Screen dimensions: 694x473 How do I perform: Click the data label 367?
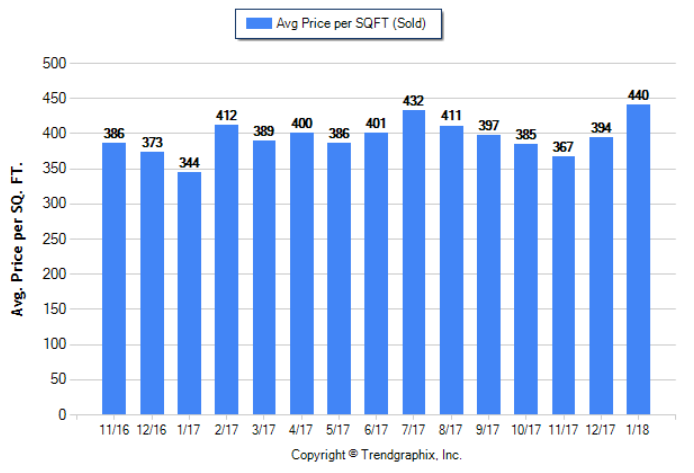563,147
